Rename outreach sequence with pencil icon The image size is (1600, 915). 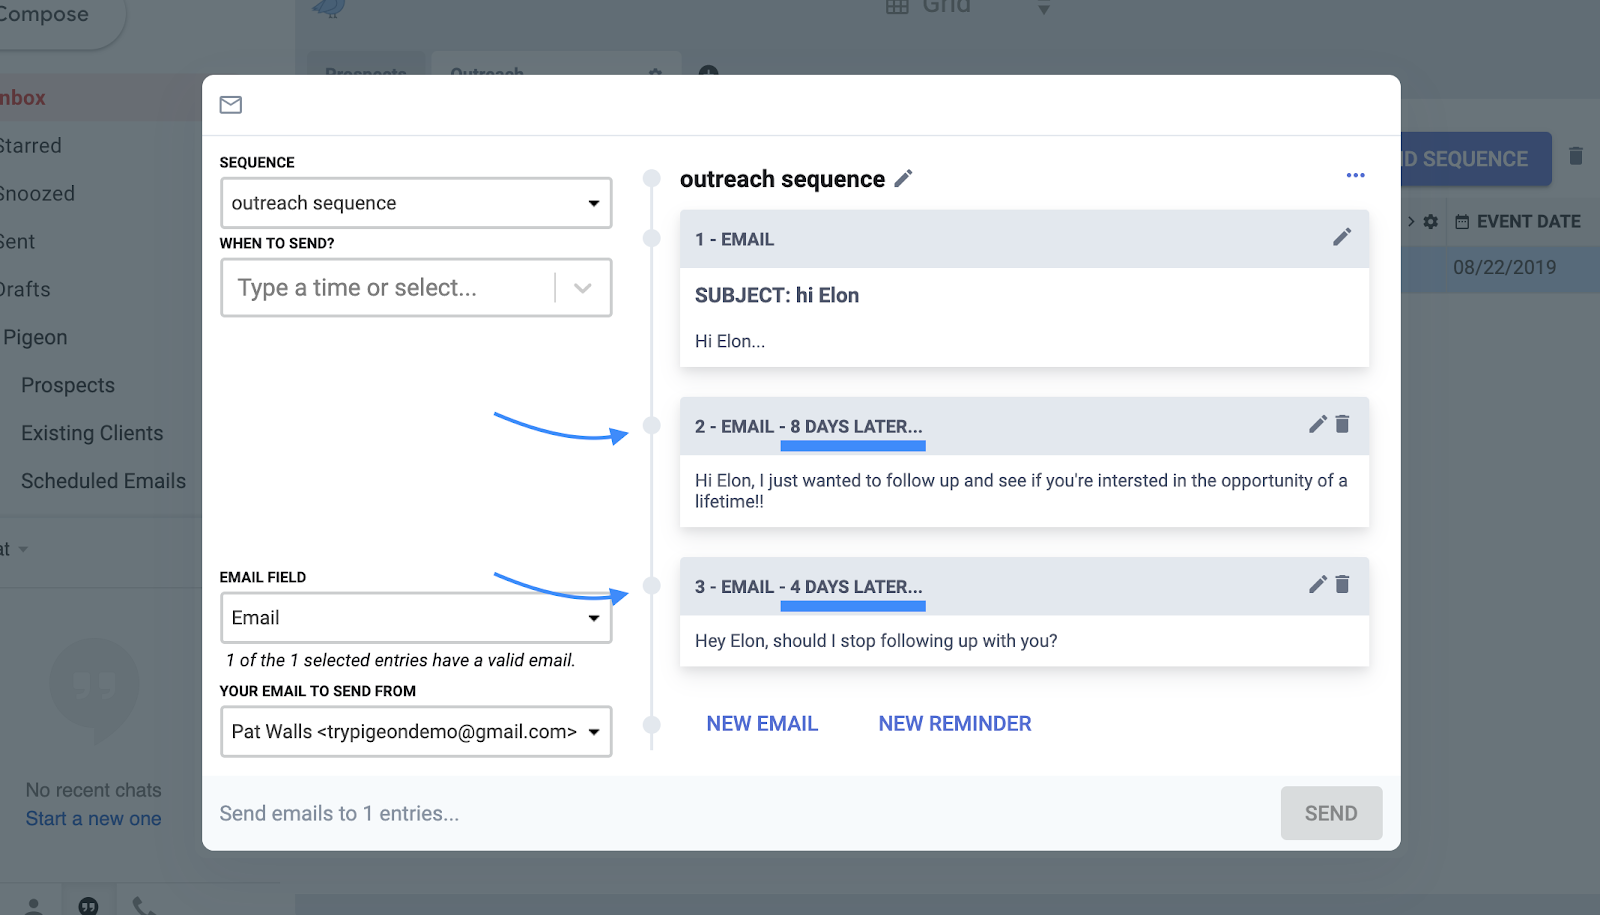click(x=903, y=179)
